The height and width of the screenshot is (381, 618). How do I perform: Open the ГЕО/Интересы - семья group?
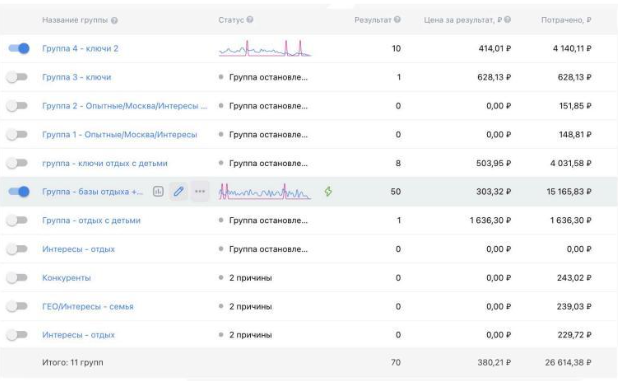pyautogui.click(x=87, y=307)
